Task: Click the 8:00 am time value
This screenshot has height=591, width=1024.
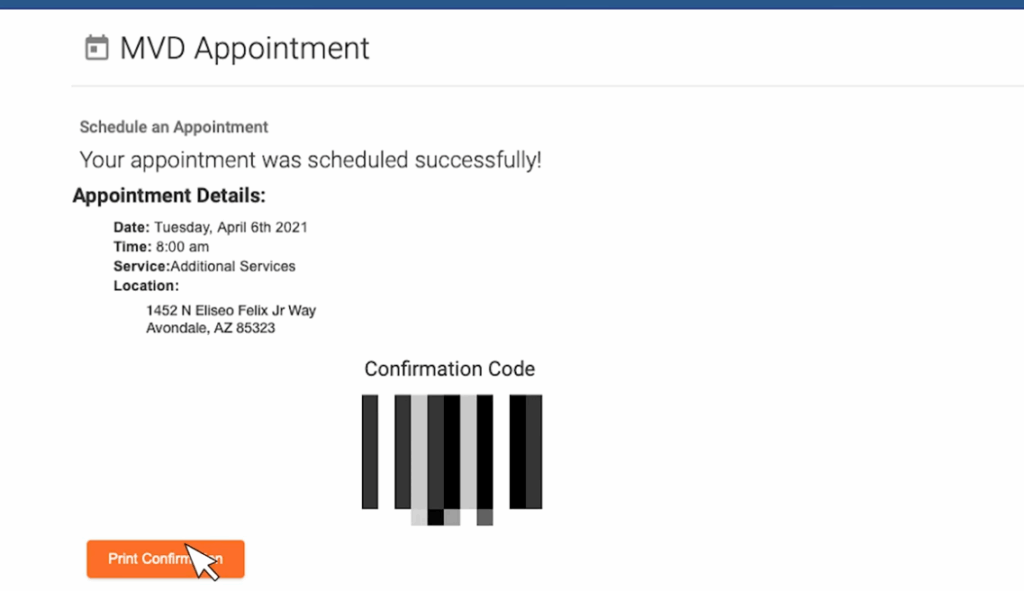Action: pyautogui.click(x=182, y=247)
